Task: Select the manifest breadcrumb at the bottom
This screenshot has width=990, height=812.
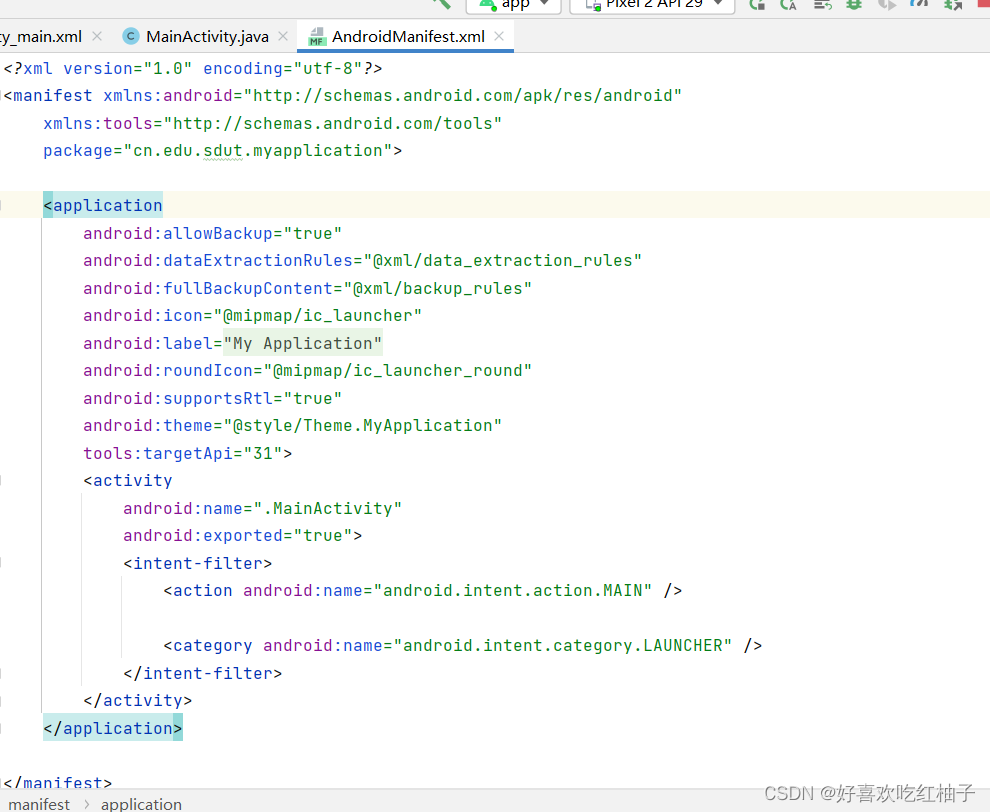Action: pyautogui.click(x=38, y=804)
